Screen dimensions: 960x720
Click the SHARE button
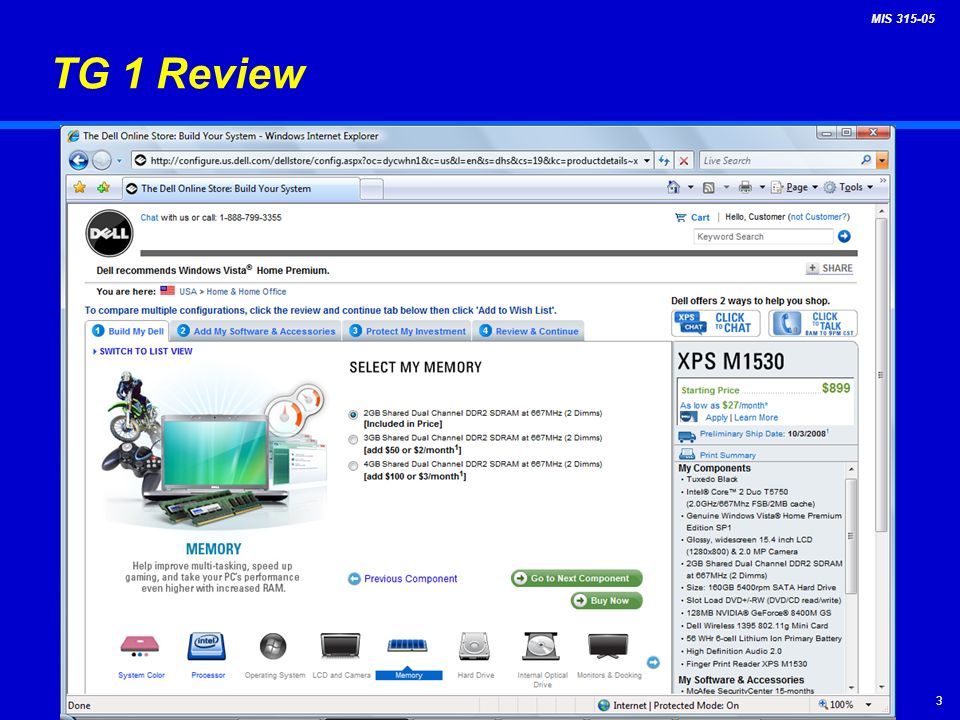point(830,268)
